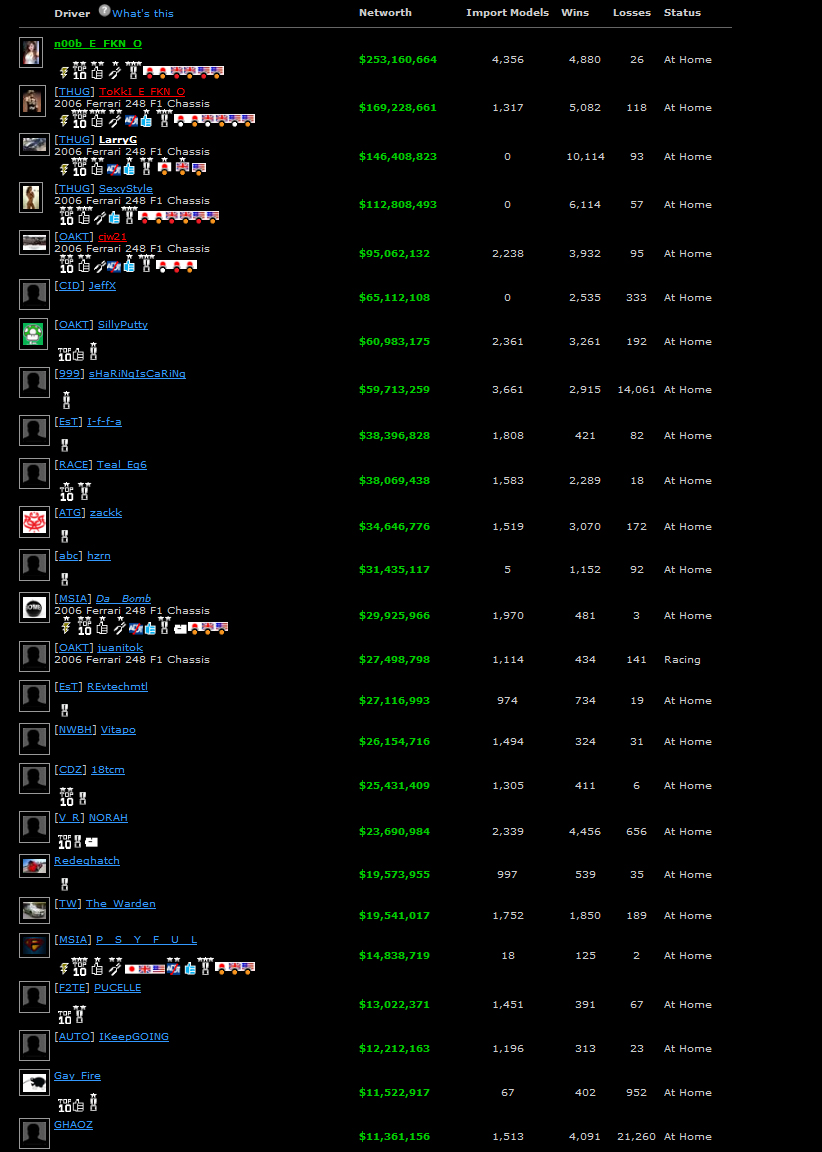Click the Top 10 badge under SillyPutty
822x1152 pixels.
click(65, 353)
